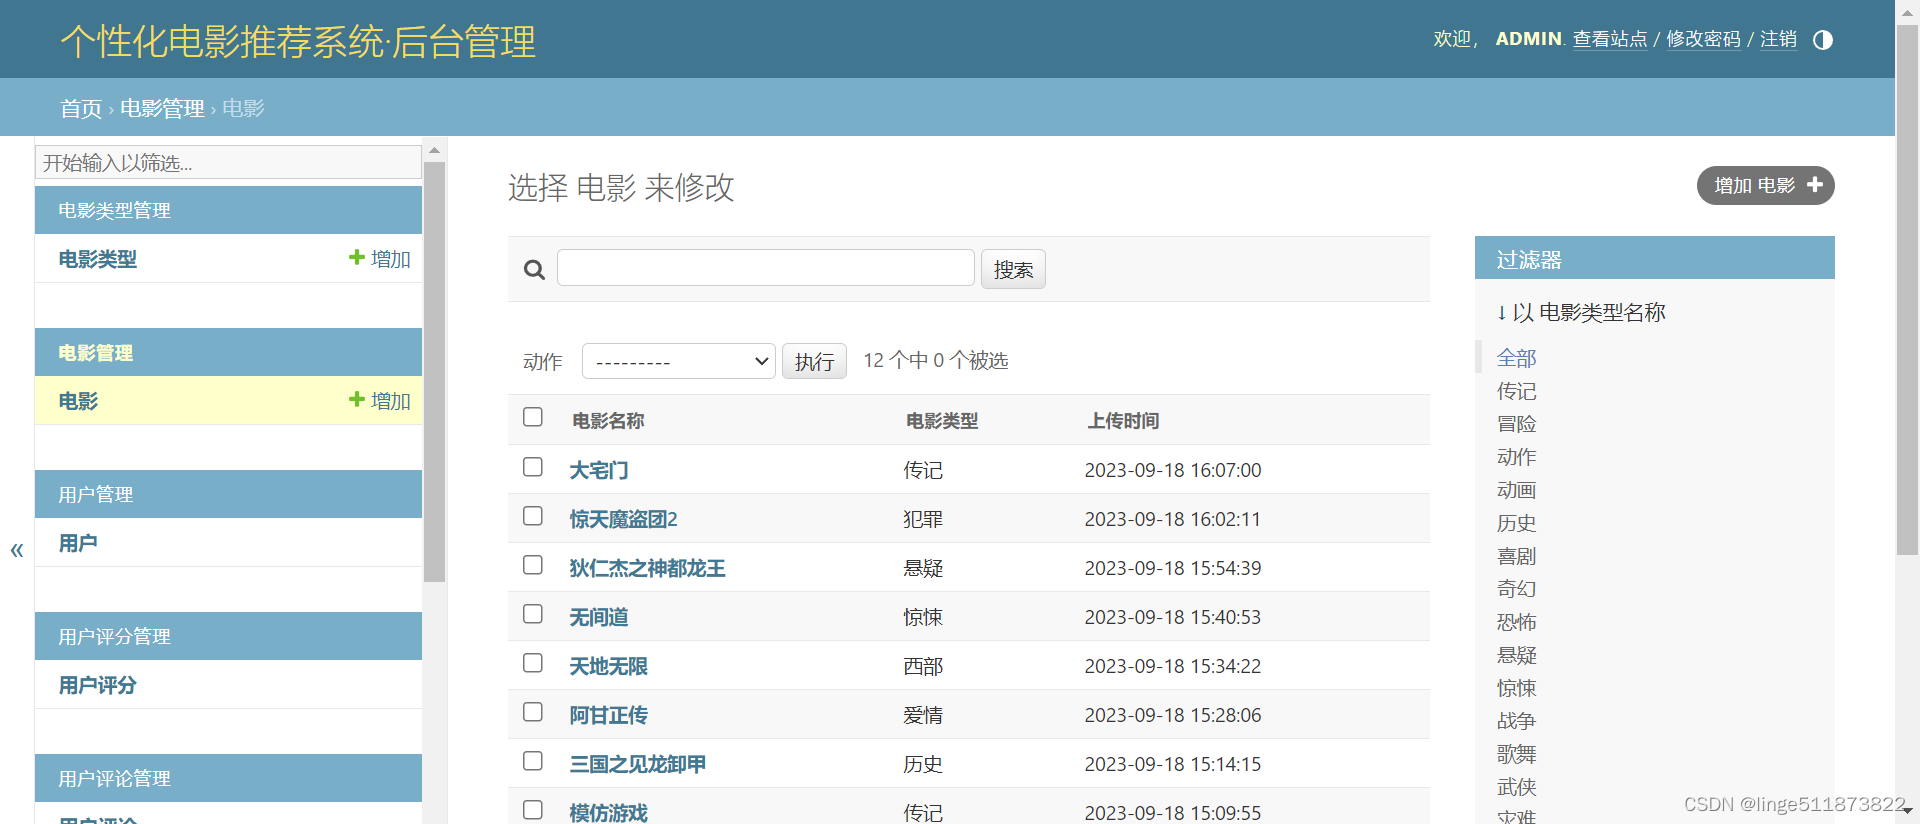
Task: Filter movies by 歌舞 type
Action: coord(1516,754)
